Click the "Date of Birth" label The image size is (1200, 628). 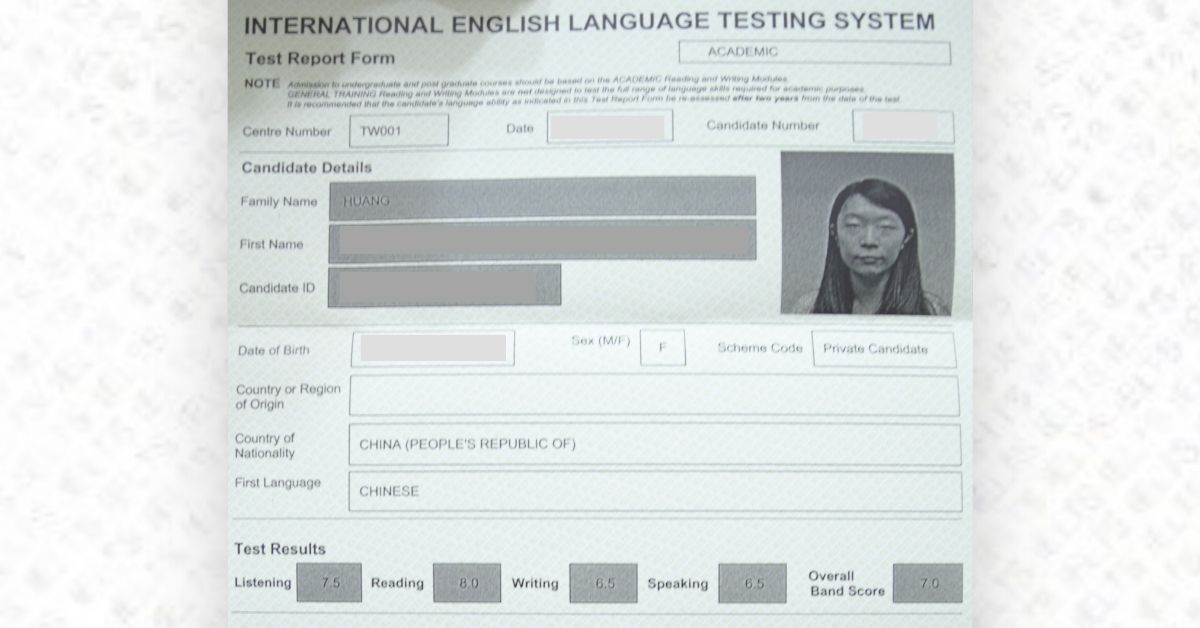(274, 351)
